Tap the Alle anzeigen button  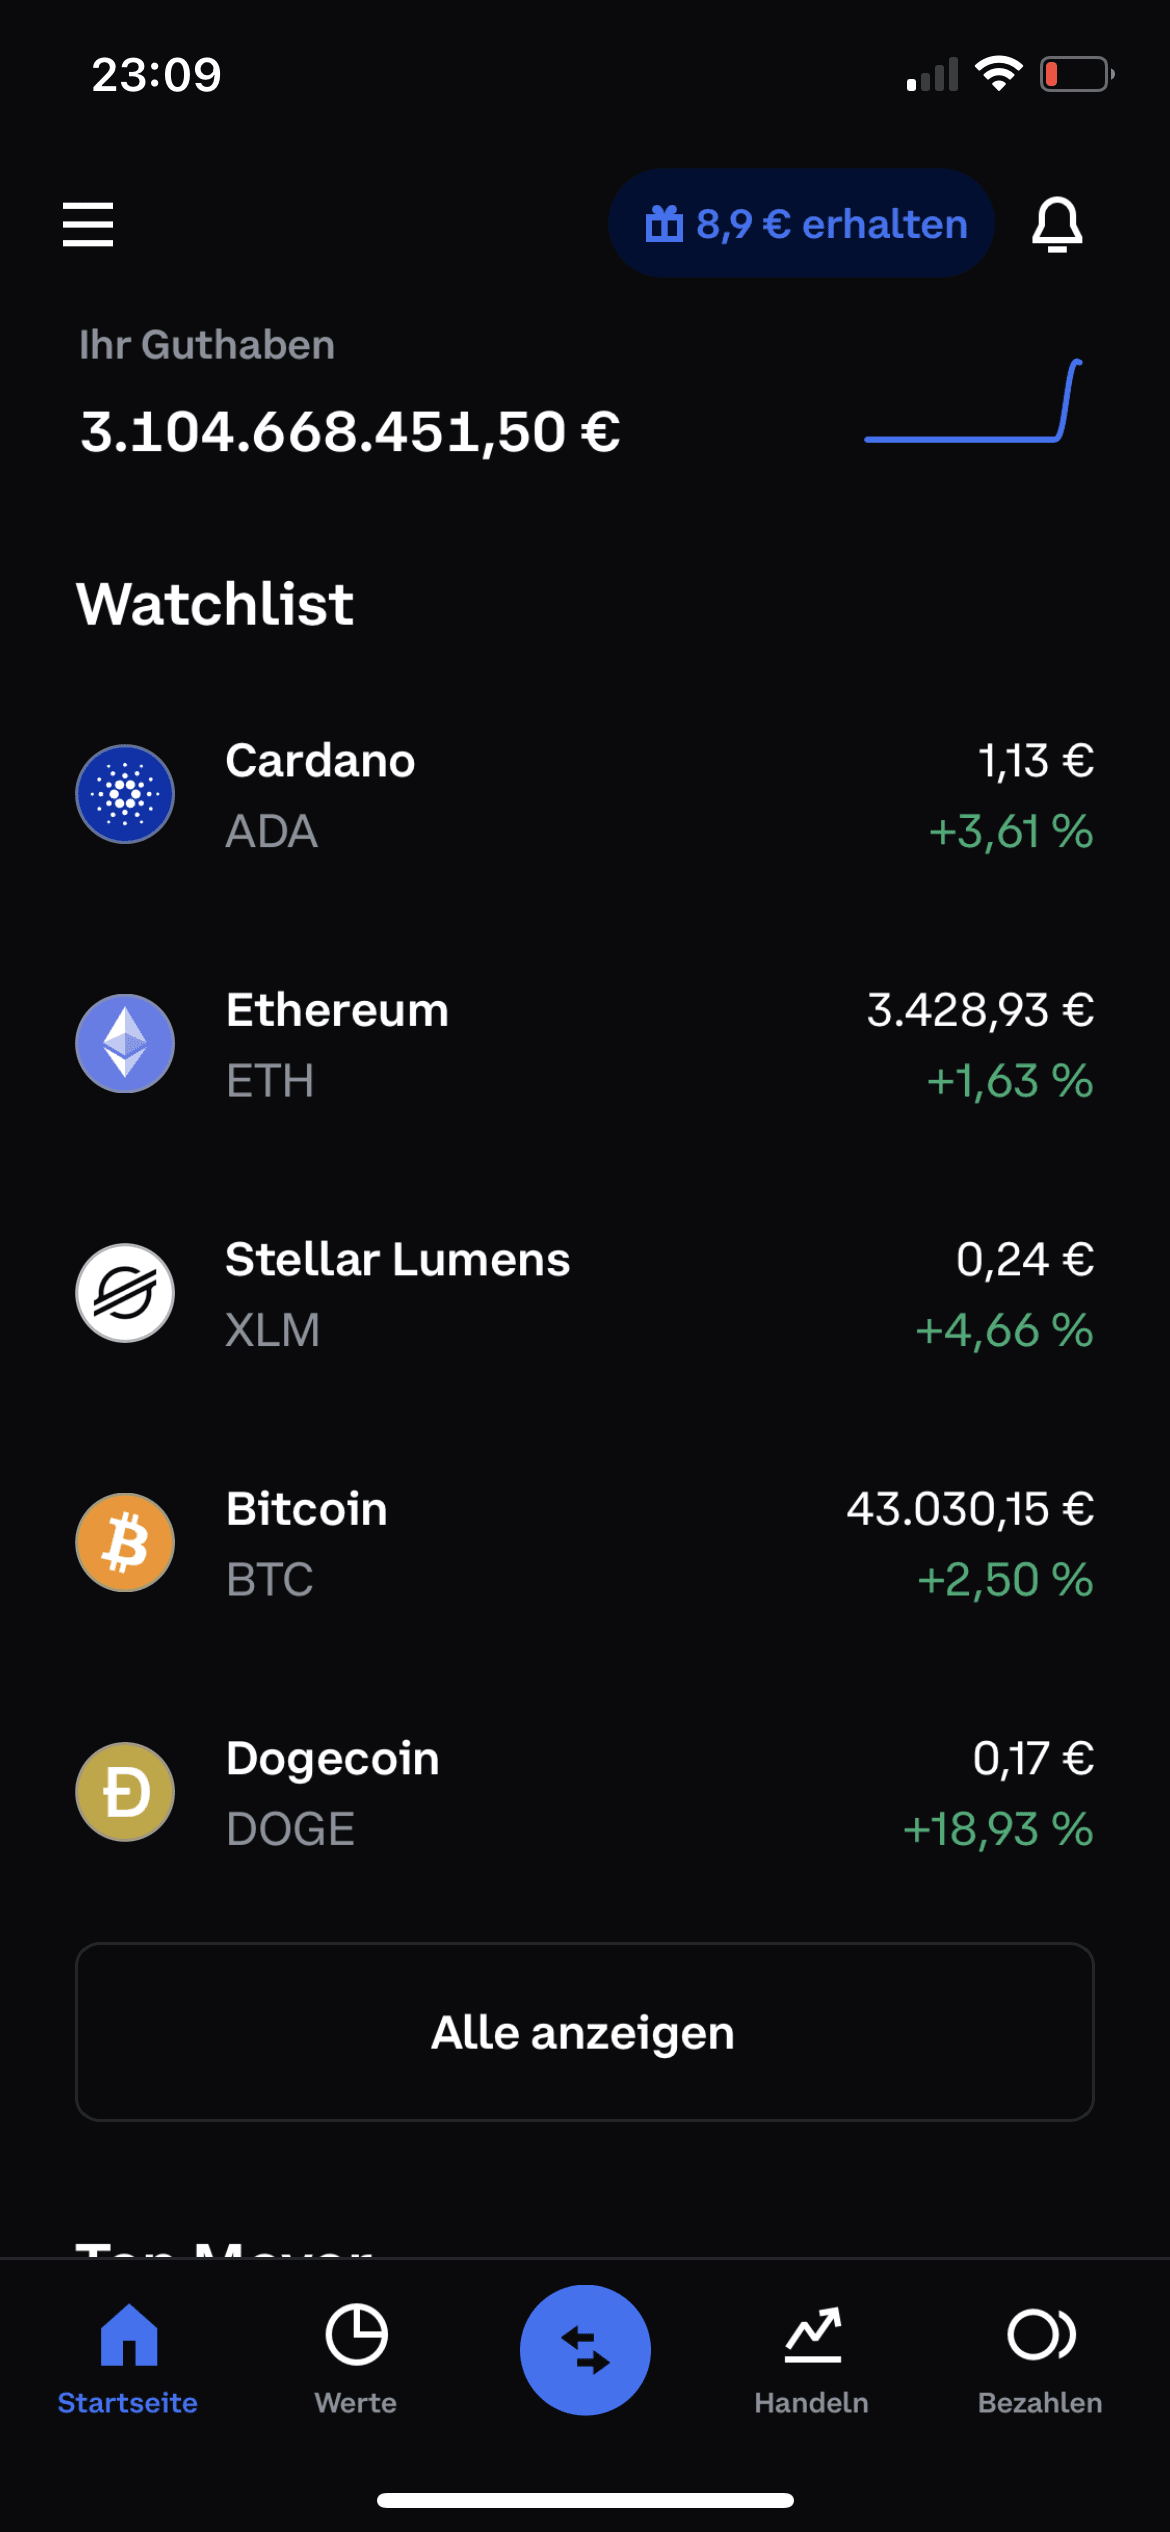(585, 2032)
